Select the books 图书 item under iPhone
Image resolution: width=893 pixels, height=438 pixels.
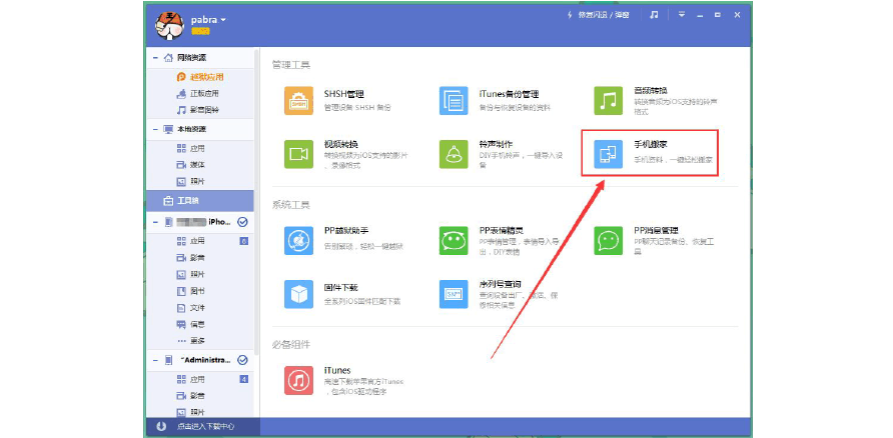coord(191,291)
